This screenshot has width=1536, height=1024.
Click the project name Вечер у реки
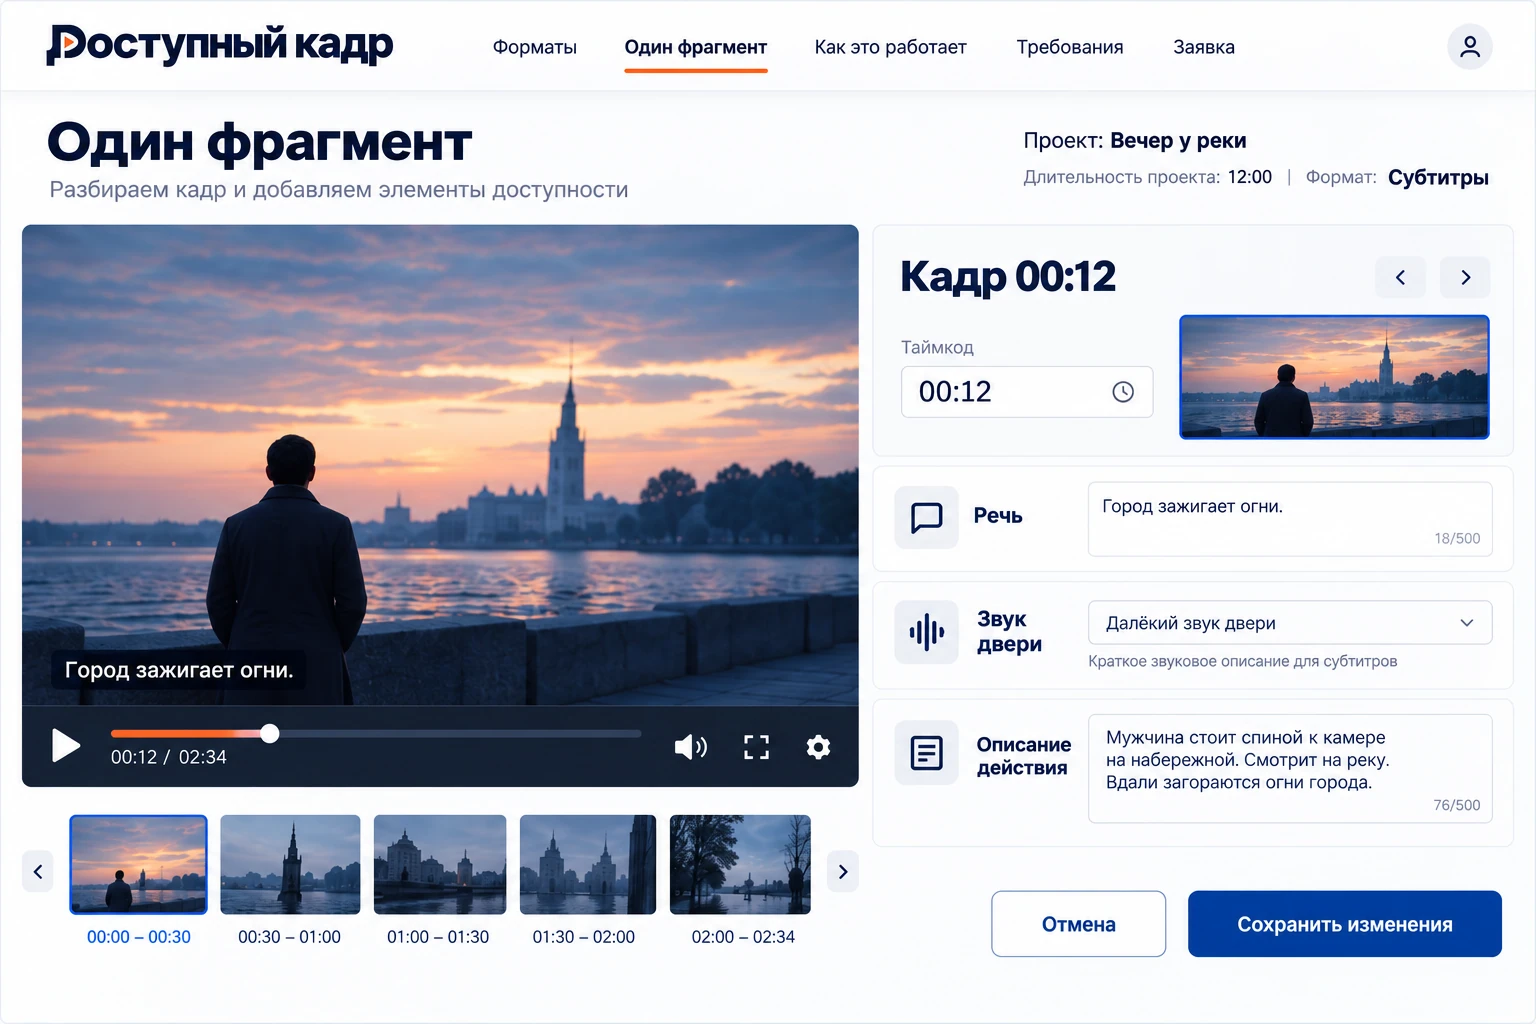point(1178,141)
